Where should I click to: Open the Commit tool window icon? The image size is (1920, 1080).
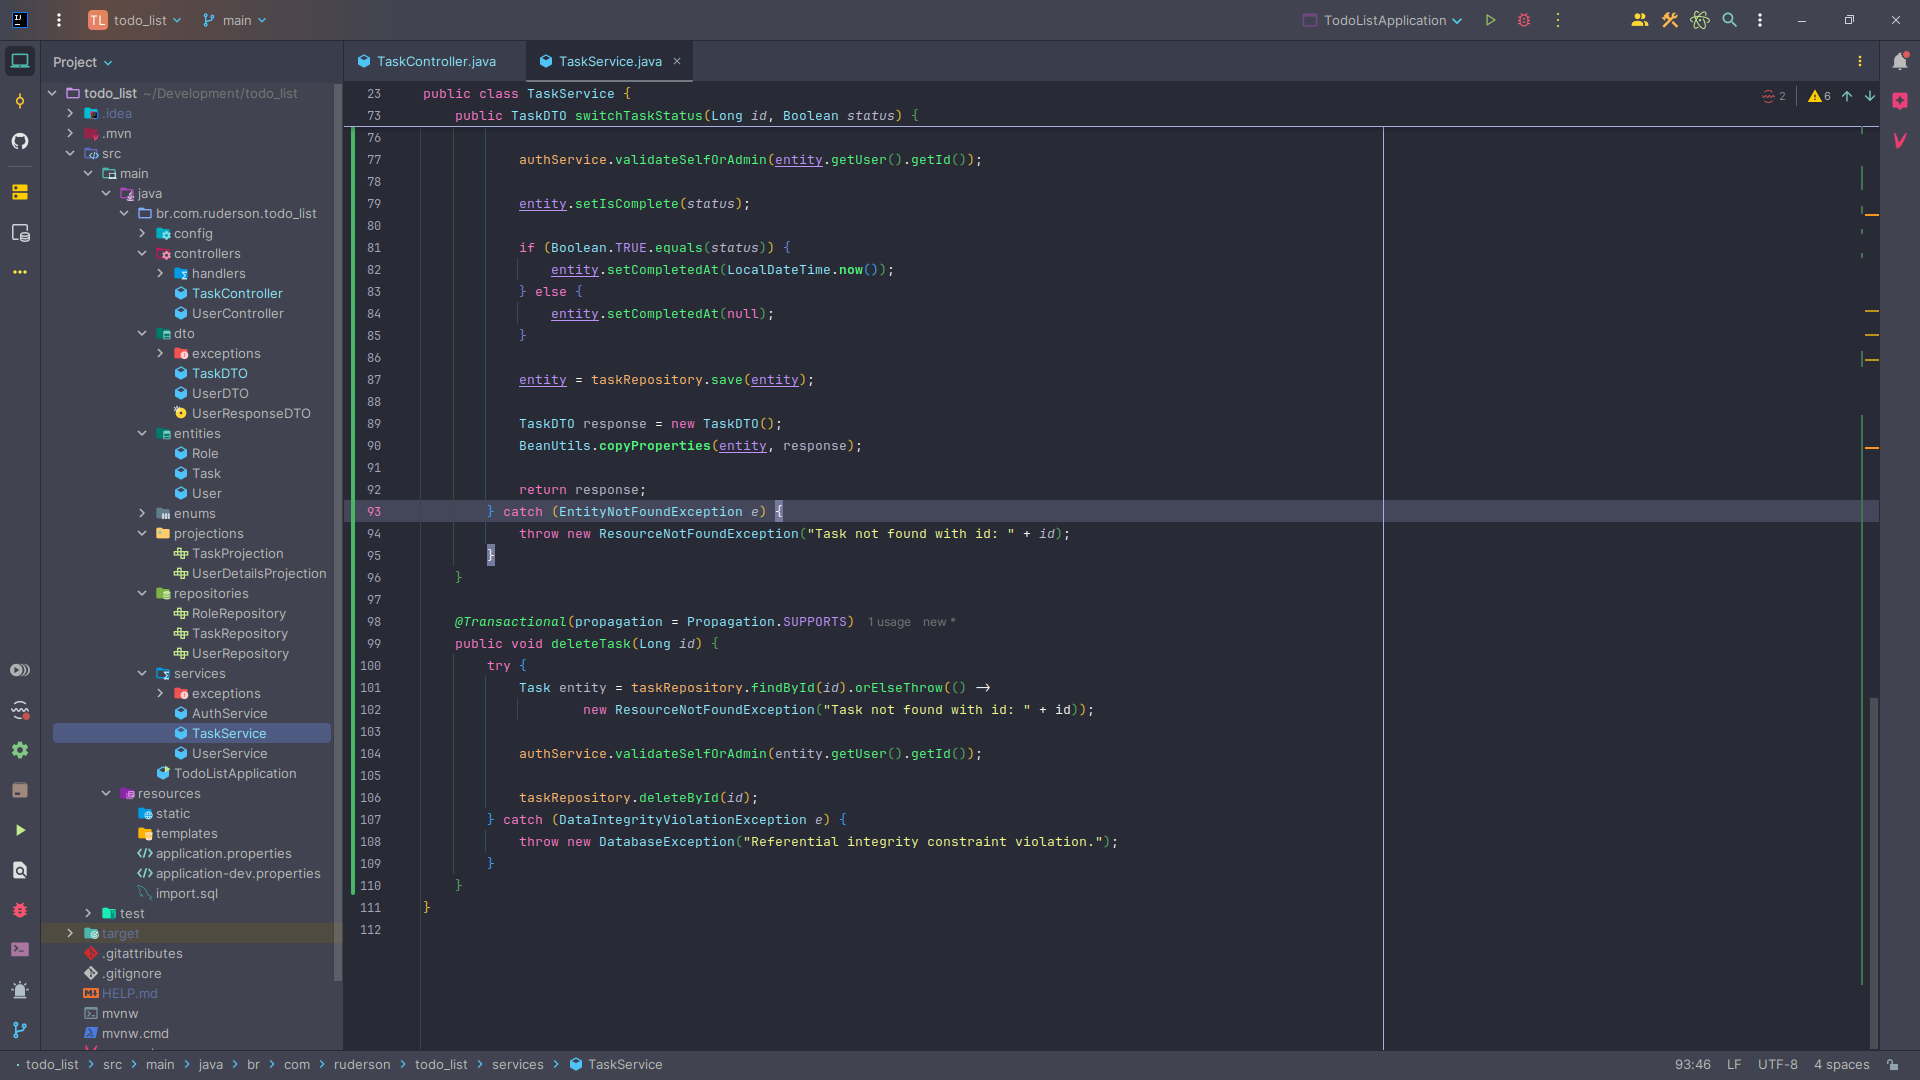point(20,101)
